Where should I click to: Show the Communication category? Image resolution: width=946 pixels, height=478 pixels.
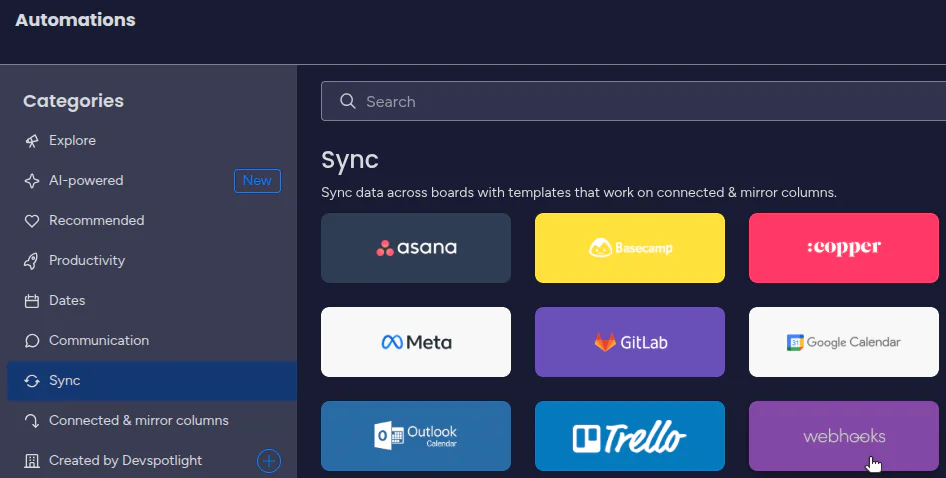click(x=152, y=340)
